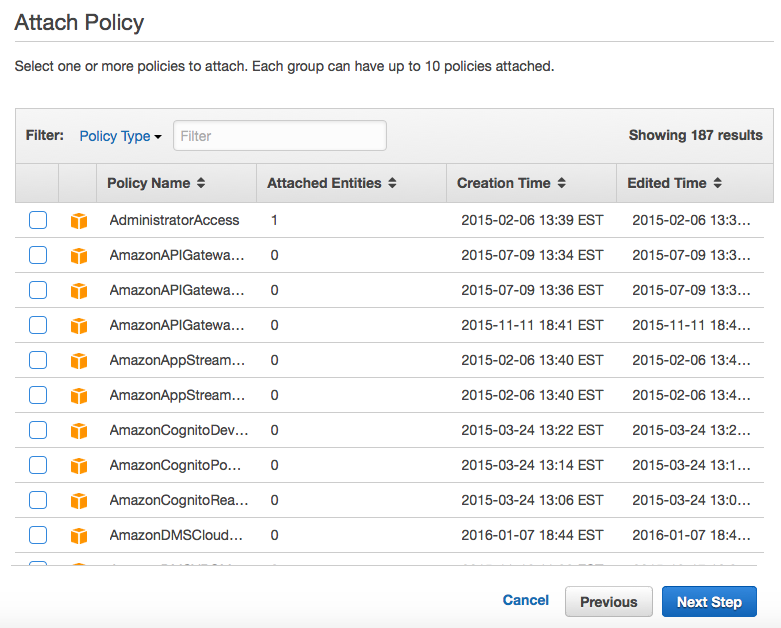Proceed with the Next Step button
The width and height of the screenshot is (781, 628).
coord(709,602)
